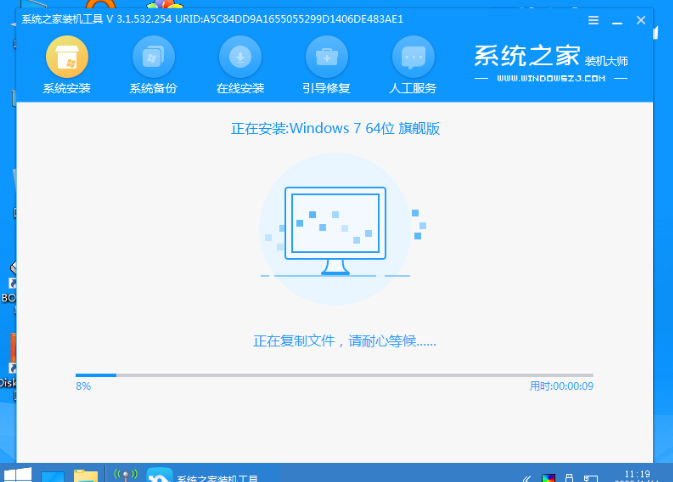Click the 正在复制文件 status message

pyautogui.click(x=344, y=341)
